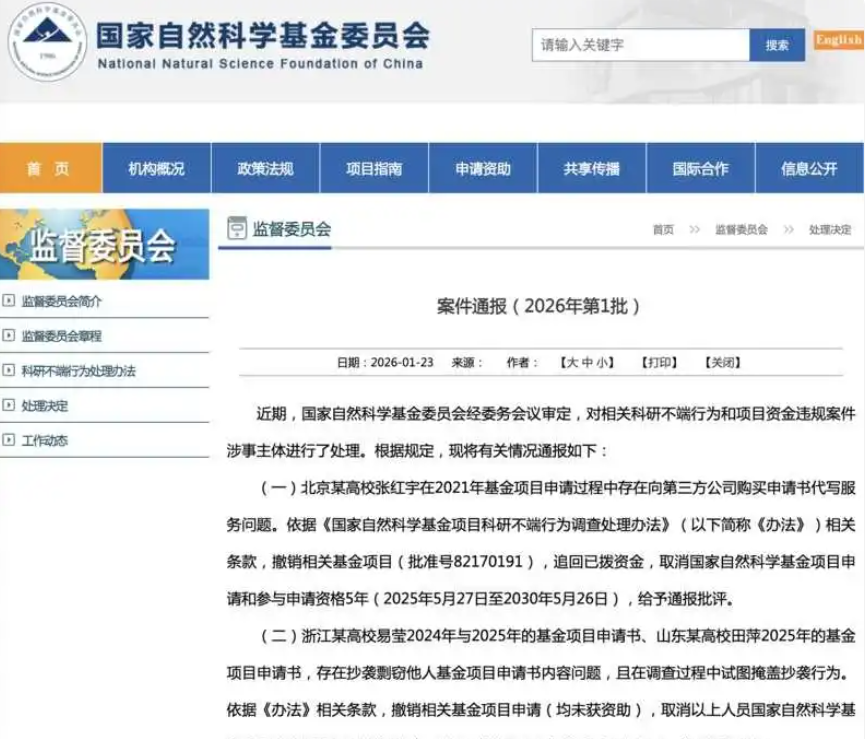Go to 监督委员会 in breadcrumb

click(x=741, y=229)
